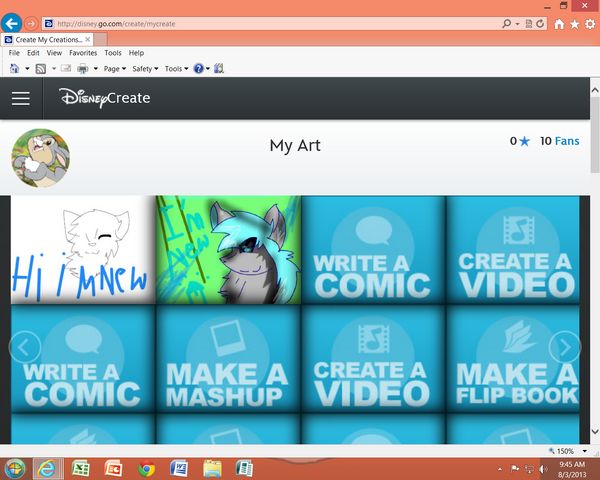Click the Print icon
600x480 pixels.
[x=83, y=69]
